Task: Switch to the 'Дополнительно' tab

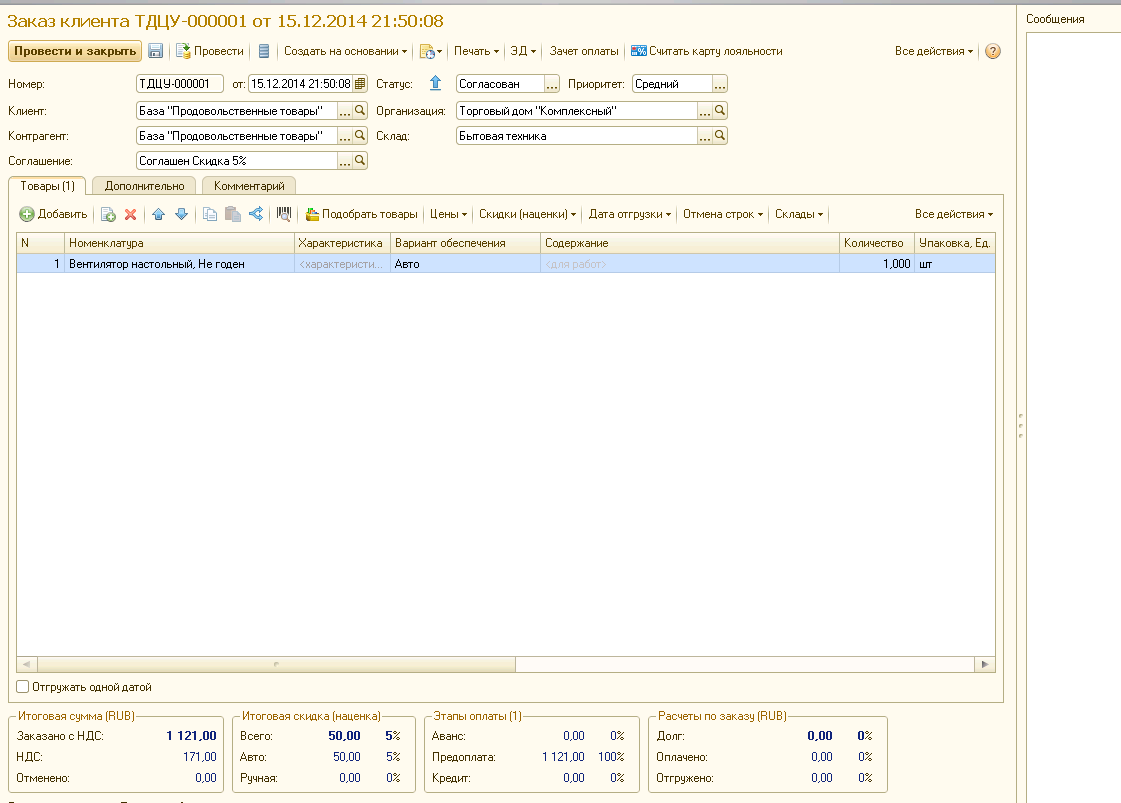Action: point(144,186)
